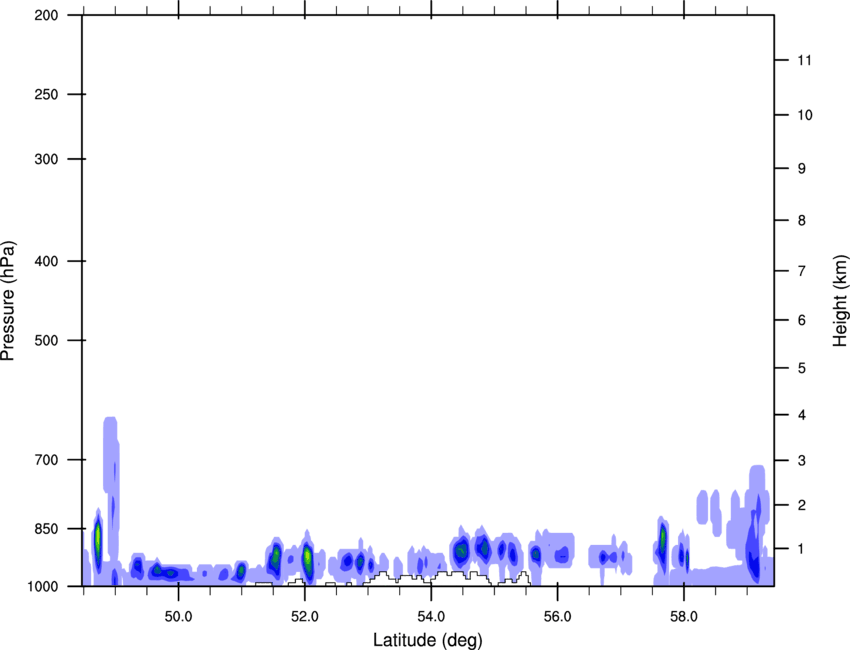The image size is (850, 650).
Task: Click the 7 km height label
Action: 802,271
